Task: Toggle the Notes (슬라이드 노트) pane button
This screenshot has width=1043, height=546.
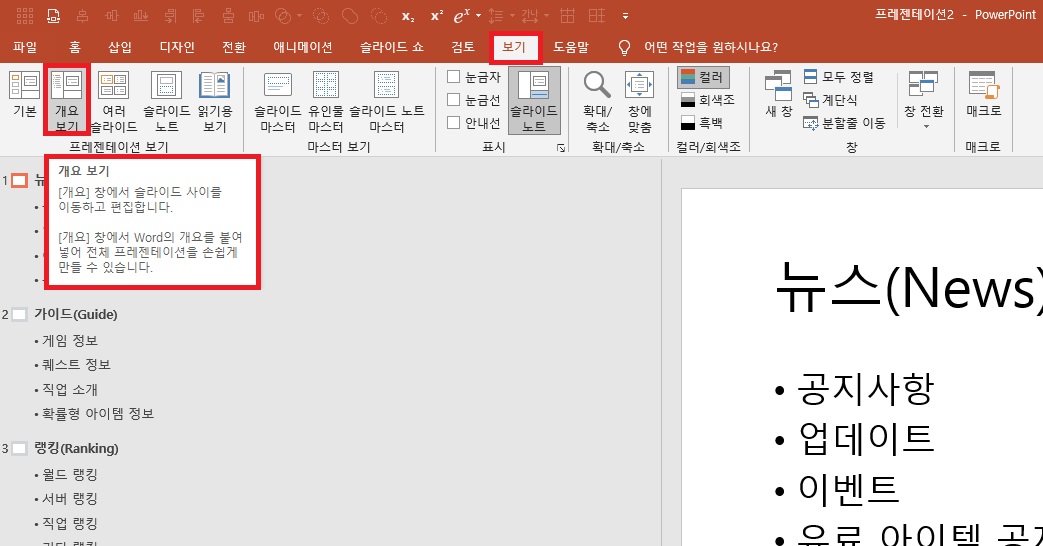Action: pos(533,101)
